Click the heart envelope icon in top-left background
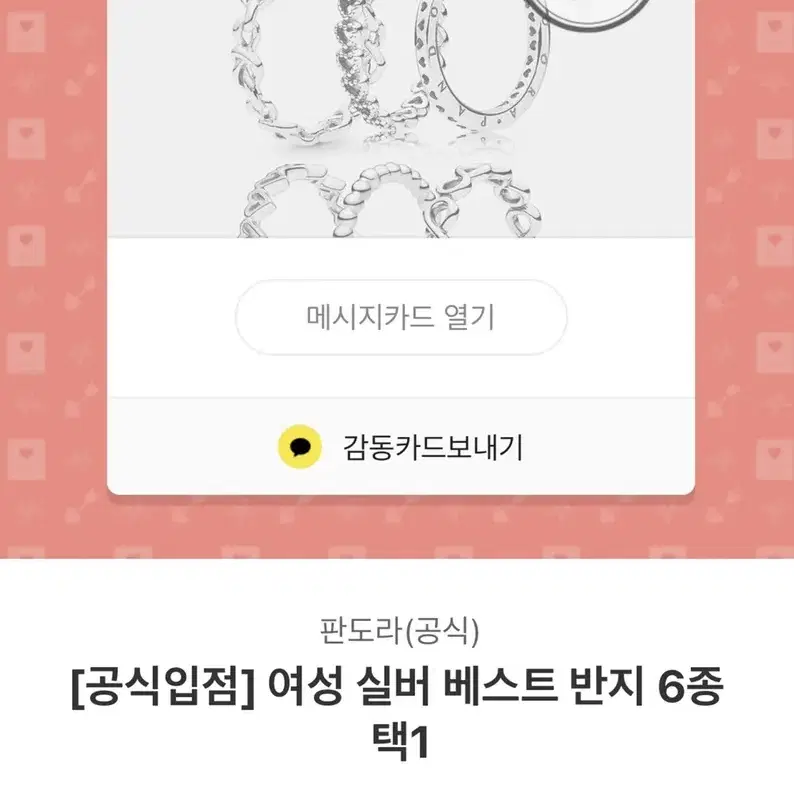 (26, 32)
